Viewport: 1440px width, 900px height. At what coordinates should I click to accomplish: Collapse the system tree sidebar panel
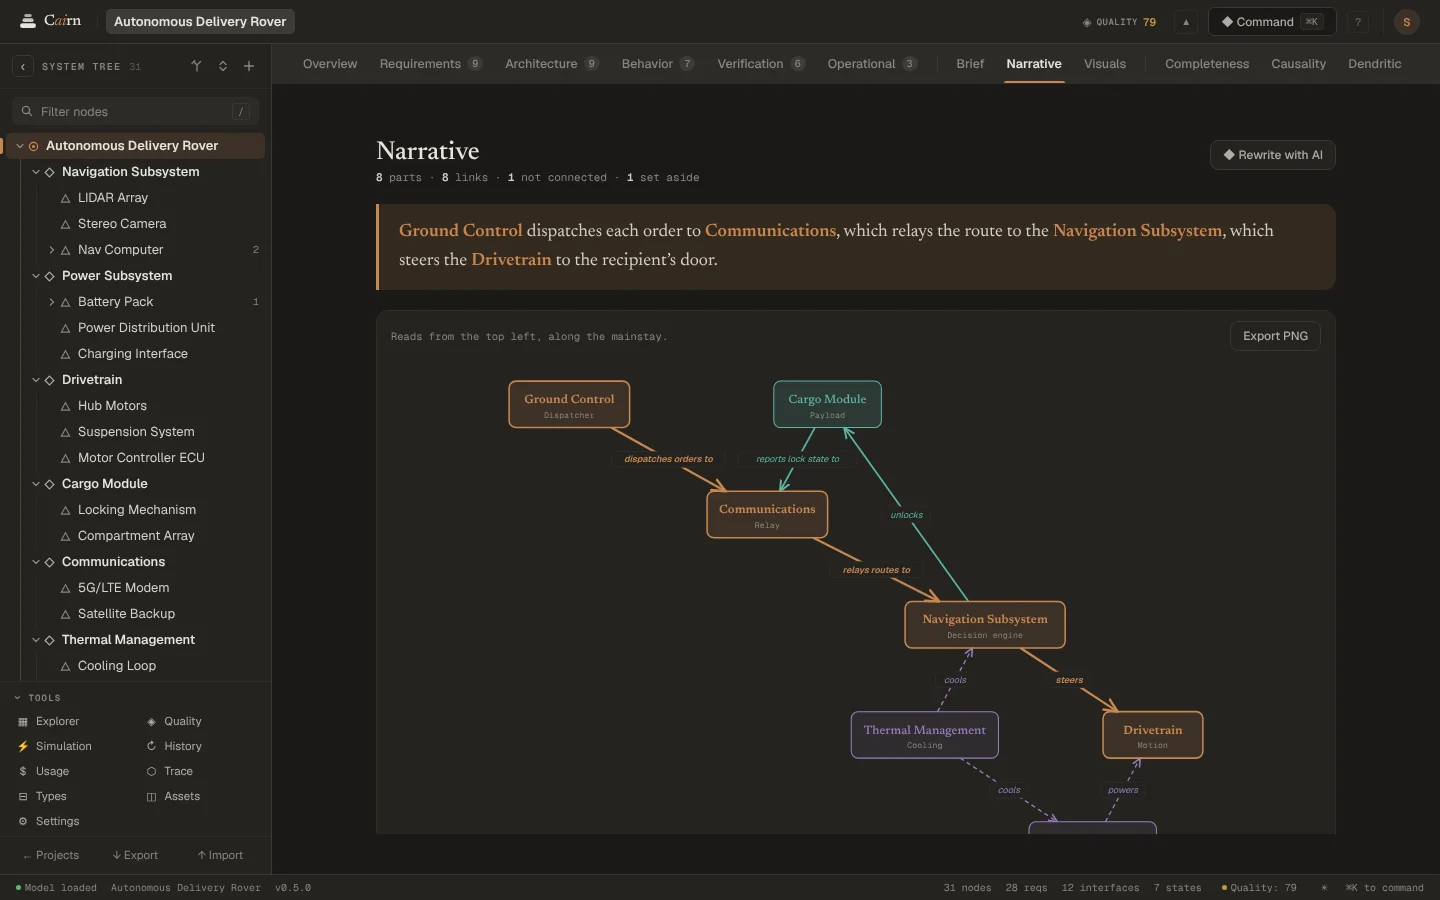[x=23, y=66]
